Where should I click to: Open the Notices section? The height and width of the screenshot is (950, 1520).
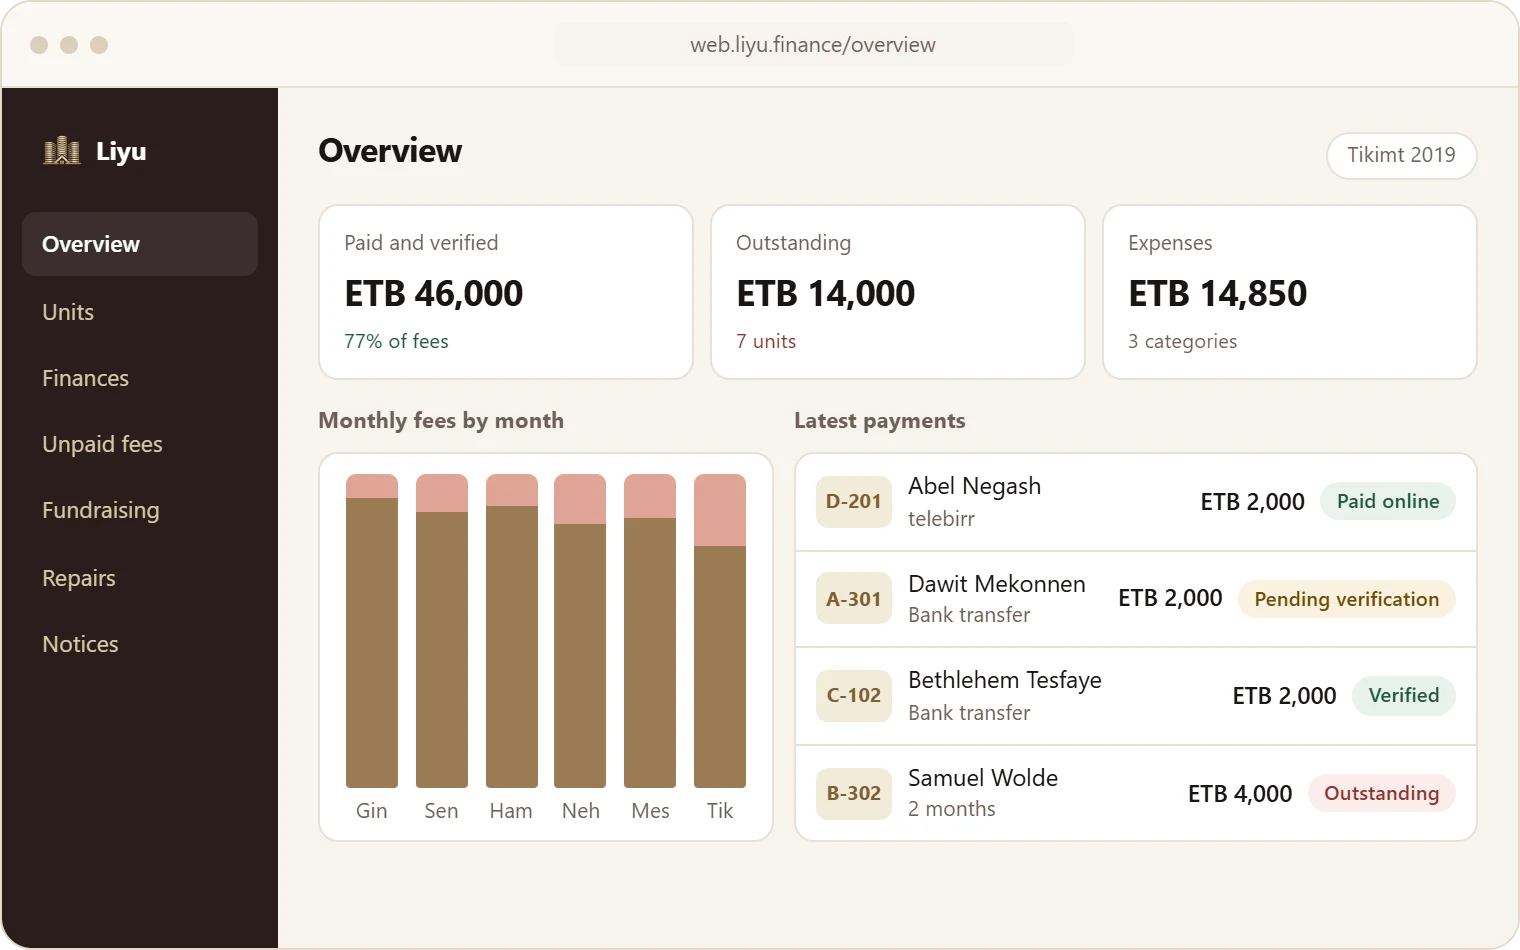pos(80,644)
